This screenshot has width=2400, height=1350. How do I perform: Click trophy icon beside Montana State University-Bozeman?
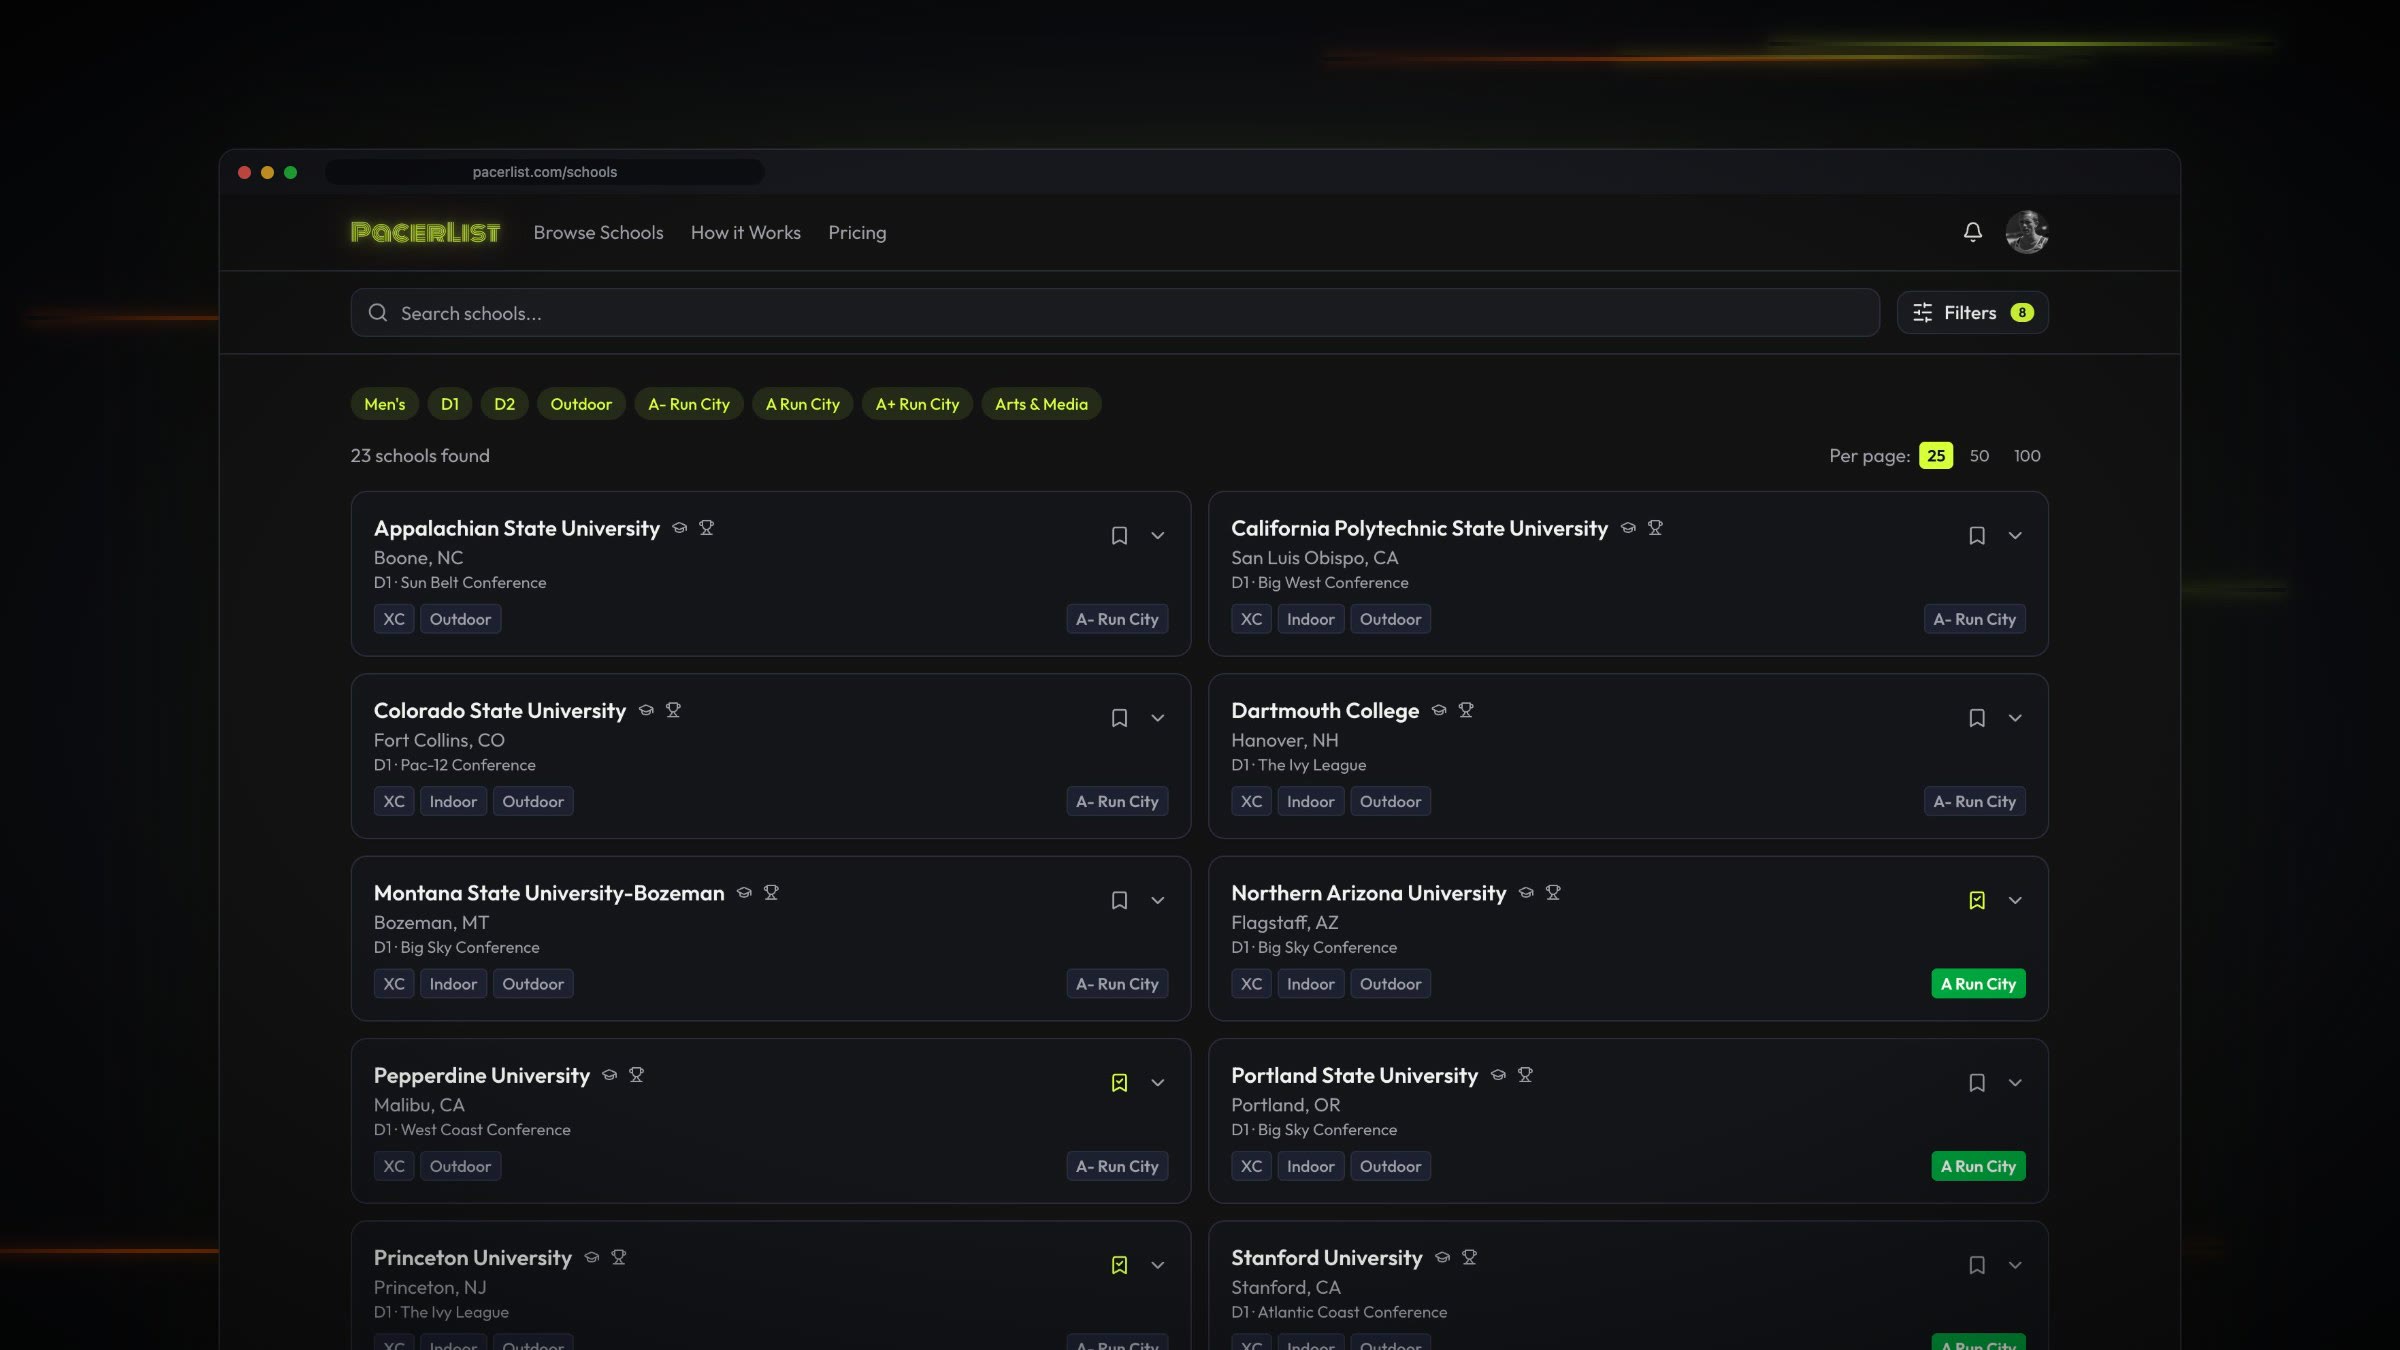771,892
